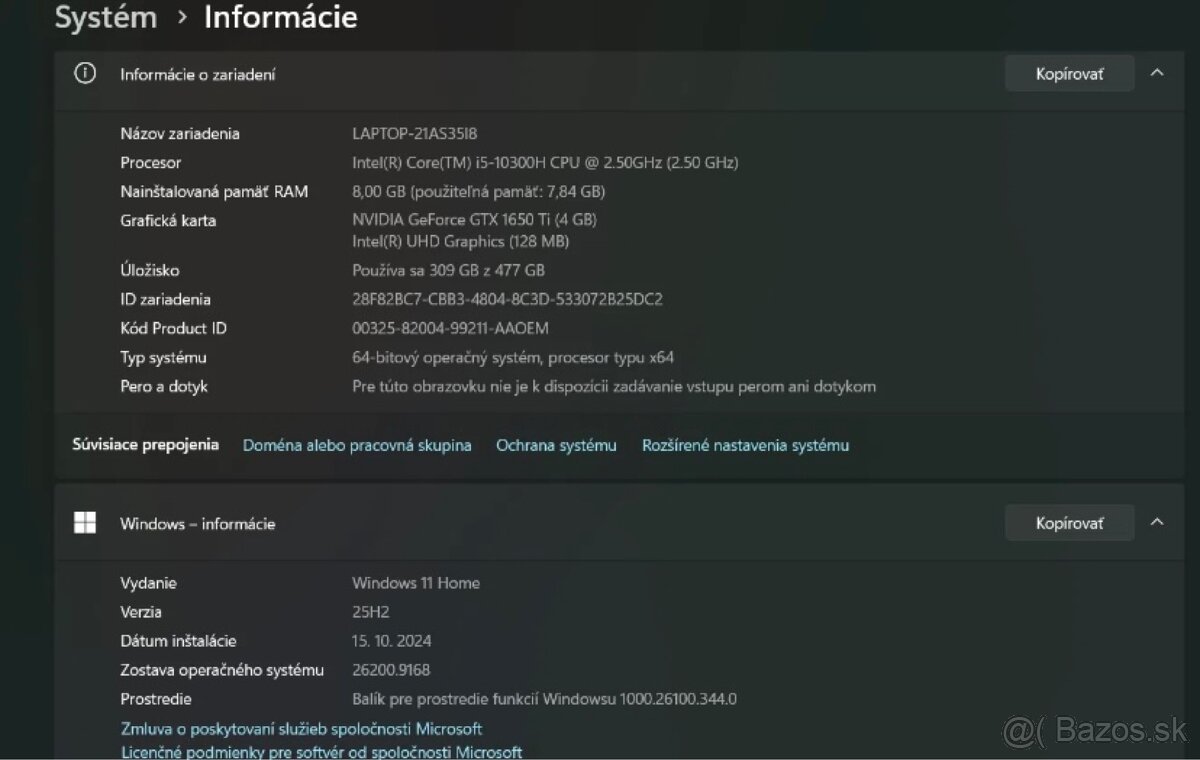Click the Názov zariadenia label
1200x760 pixels.
pos(180,133)
